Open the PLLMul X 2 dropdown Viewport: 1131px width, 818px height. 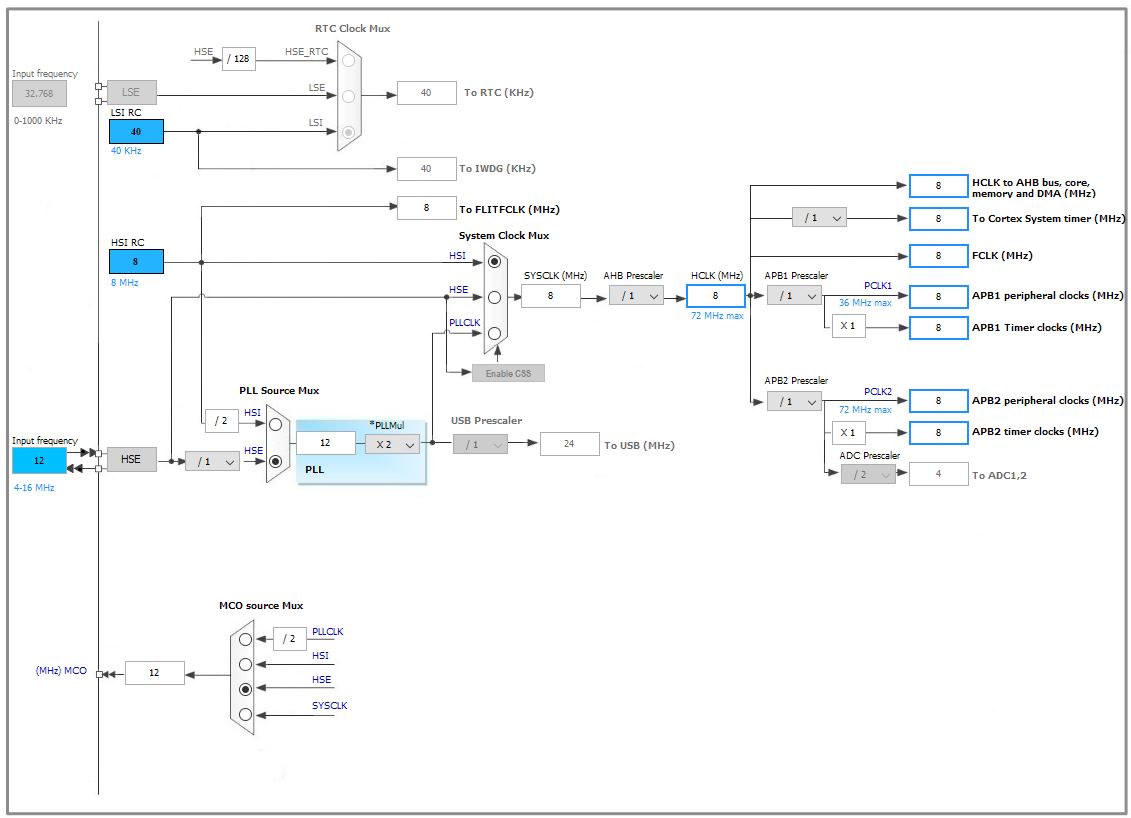tap(392, 444)
